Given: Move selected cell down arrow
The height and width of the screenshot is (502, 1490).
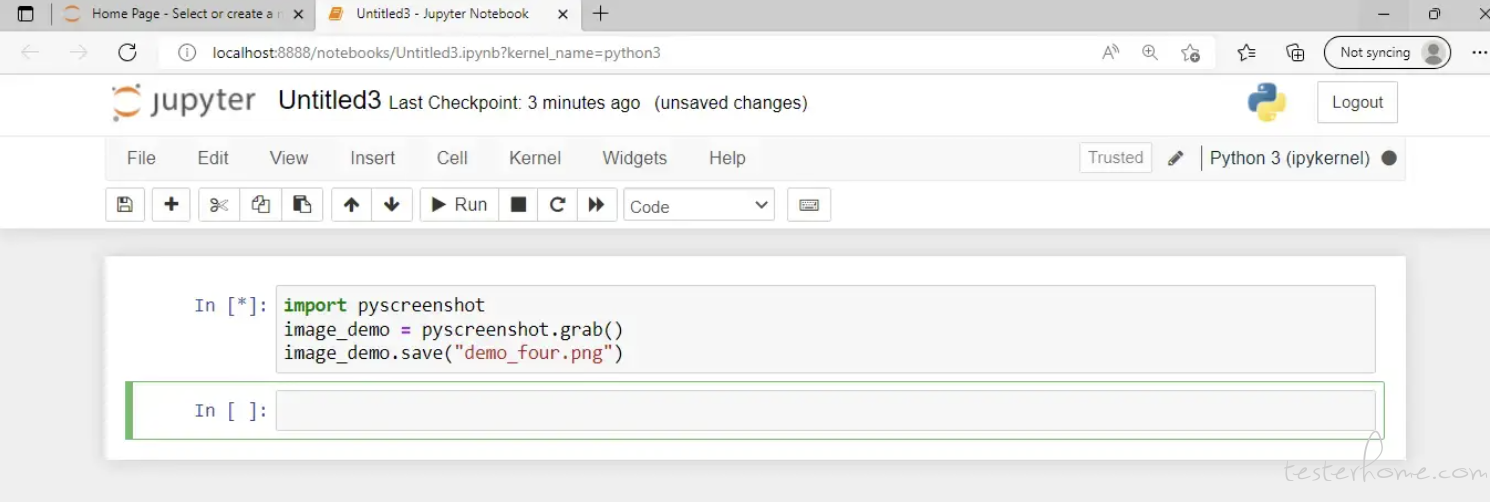Looking at the screenshot, I should pyautogui.click(x=392, y=205).
